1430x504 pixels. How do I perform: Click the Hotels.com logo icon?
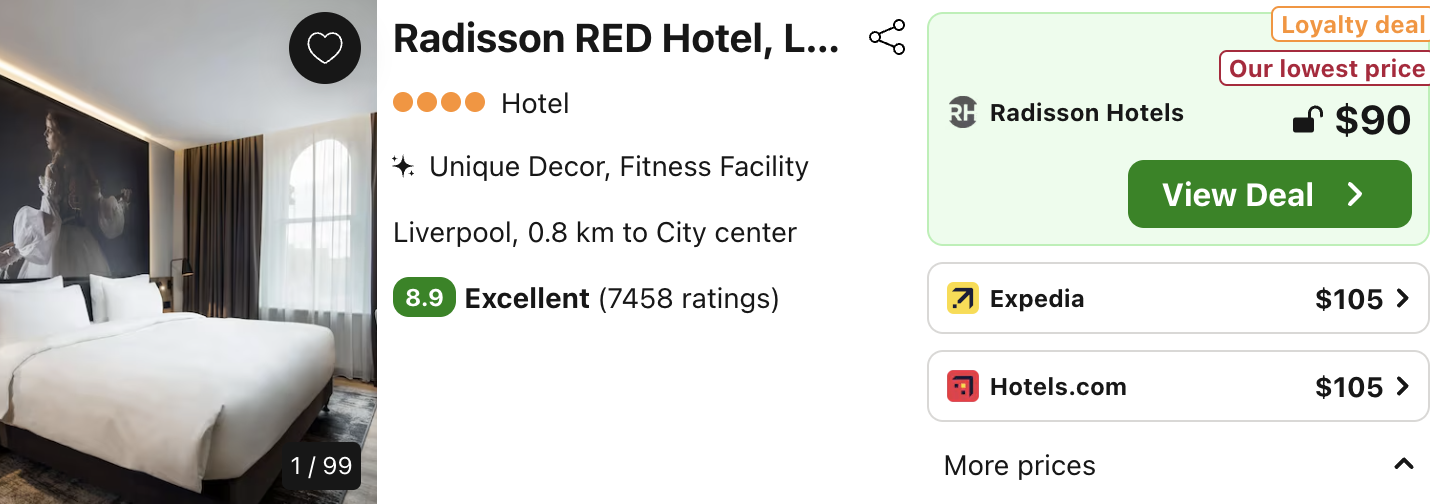963,387
